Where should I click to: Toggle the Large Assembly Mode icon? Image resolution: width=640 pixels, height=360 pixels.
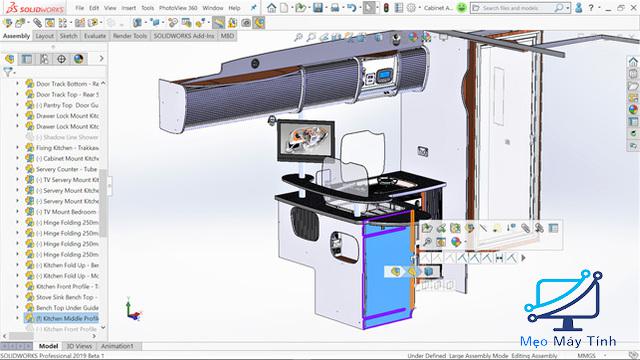259,23
